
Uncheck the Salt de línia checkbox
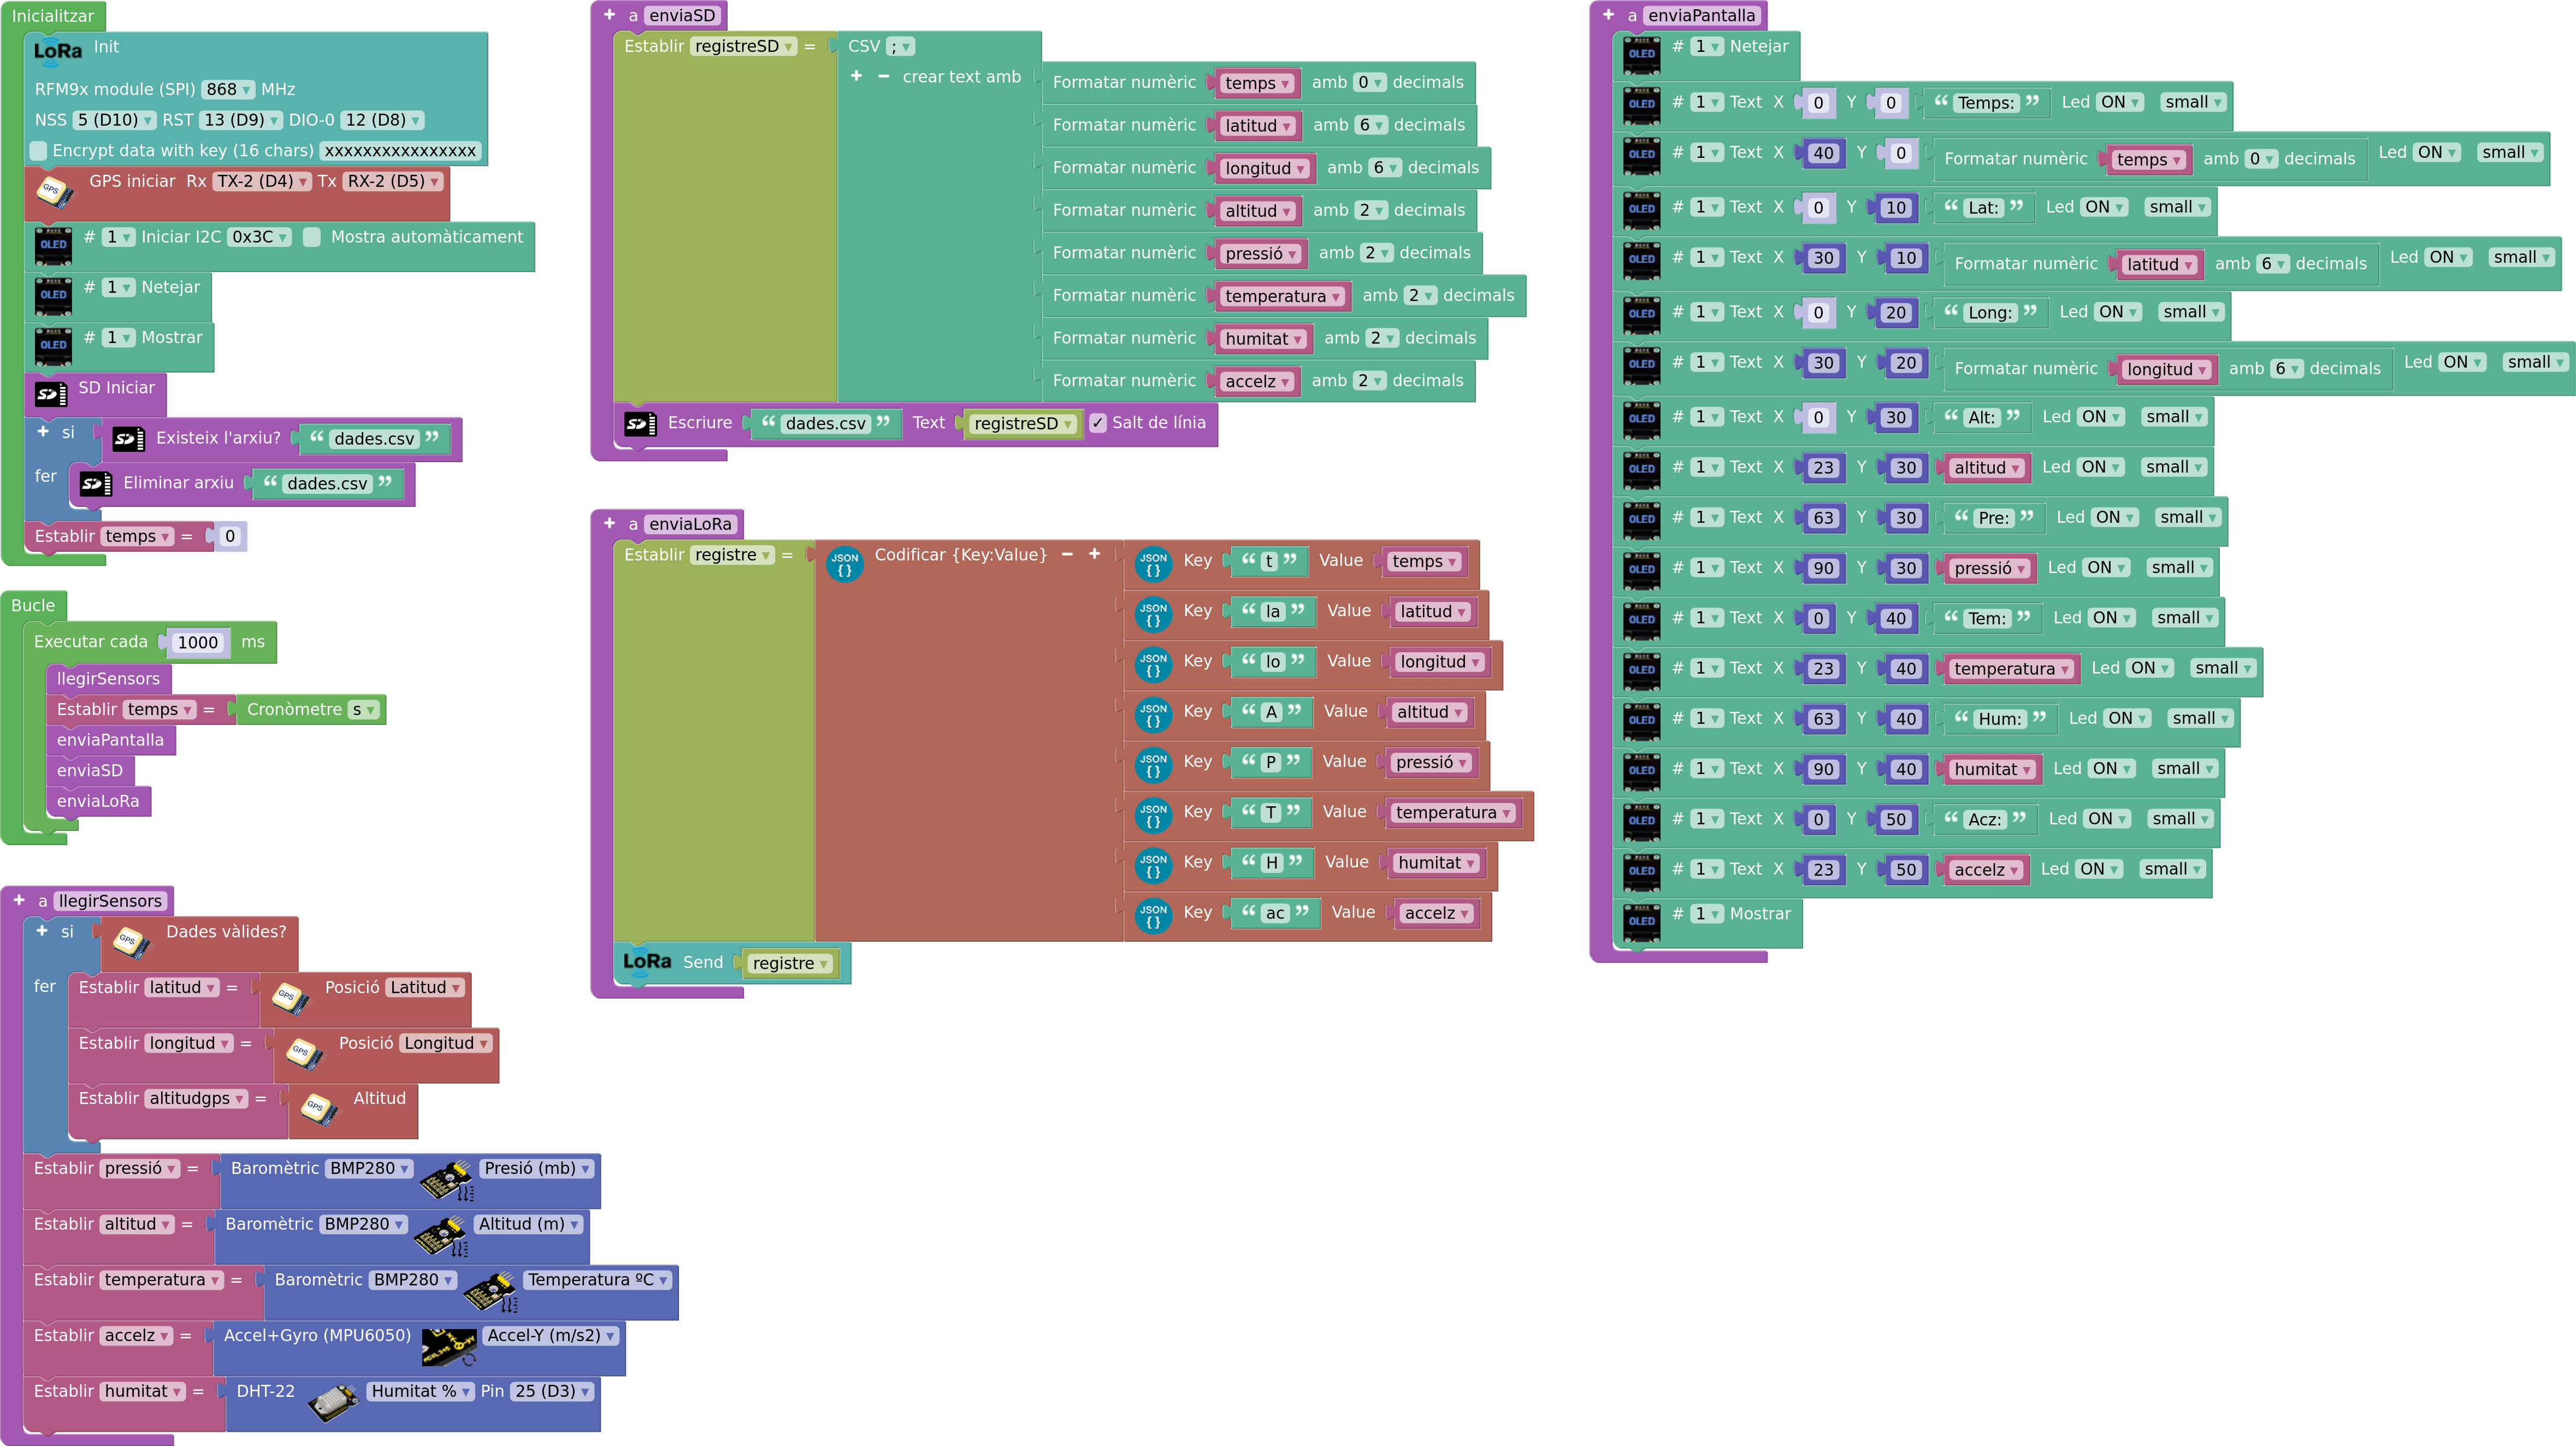coord(1098,423)
